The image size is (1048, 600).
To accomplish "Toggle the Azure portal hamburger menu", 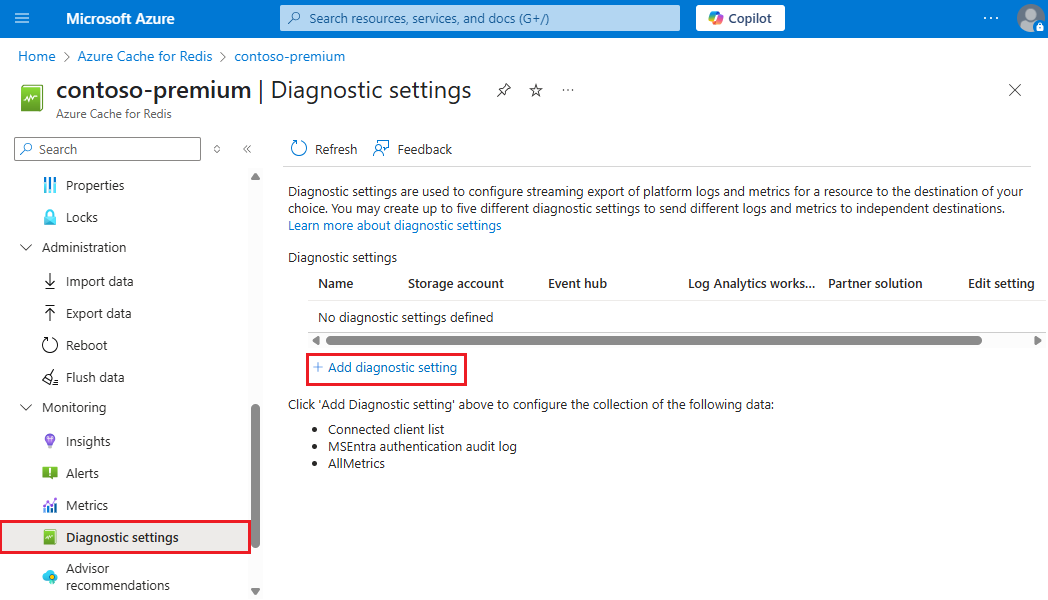I will coord(22,17).
